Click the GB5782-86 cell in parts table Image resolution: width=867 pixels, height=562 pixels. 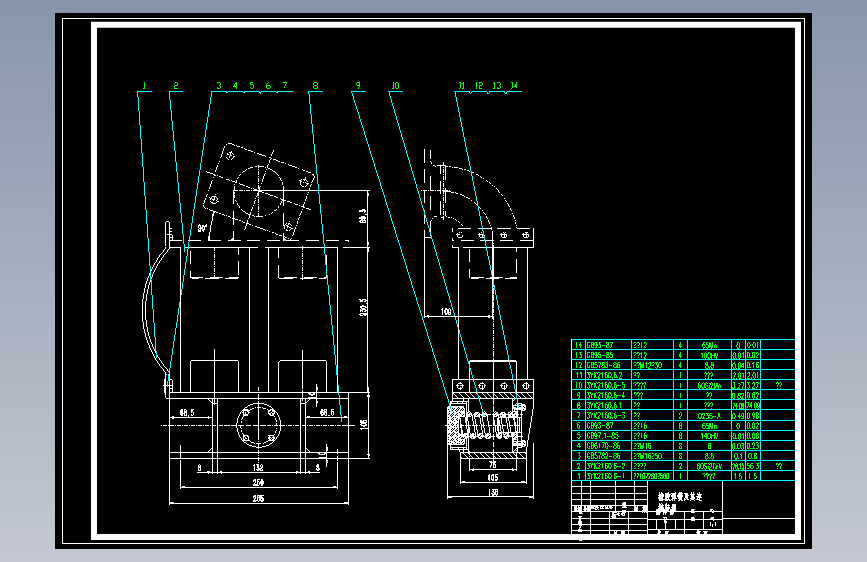pos(608,456)
